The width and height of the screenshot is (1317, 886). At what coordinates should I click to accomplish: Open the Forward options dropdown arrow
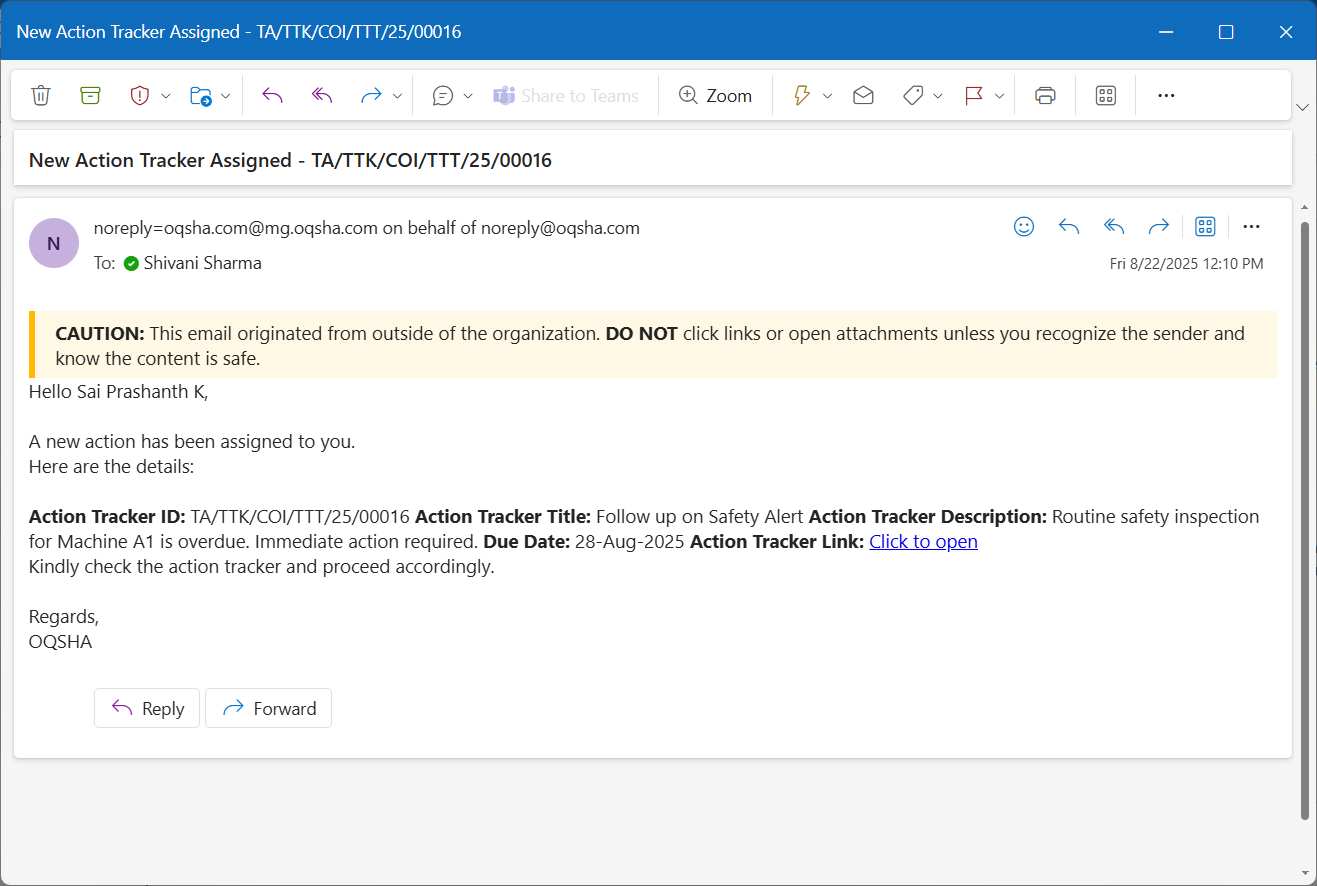397,96
